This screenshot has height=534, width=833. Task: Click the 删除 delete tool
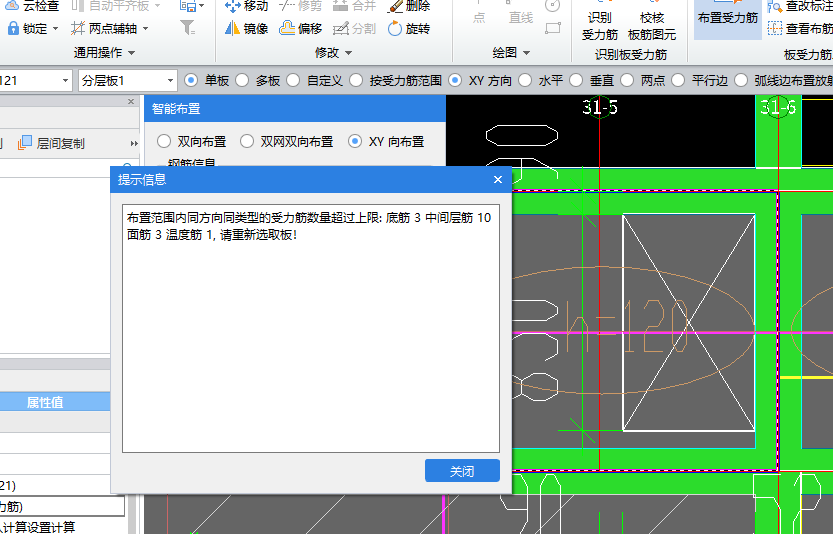[x=409, y=6]
